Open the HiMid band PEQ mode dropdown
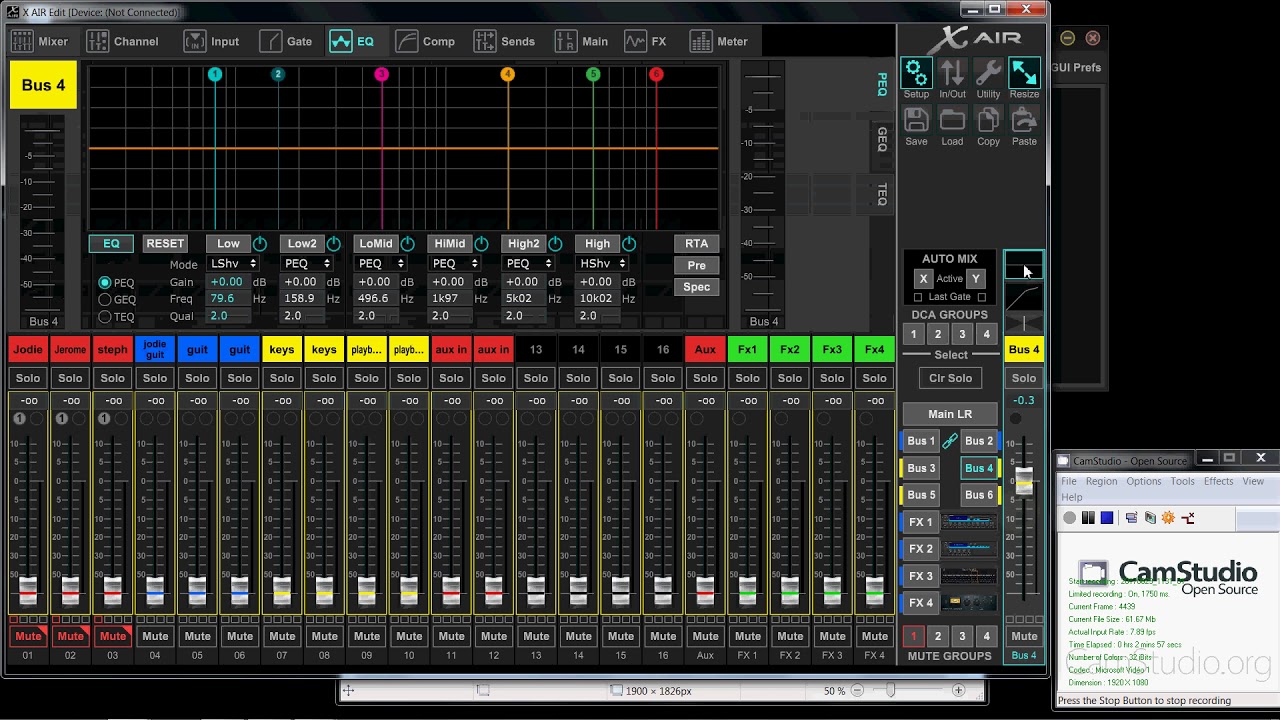Screen dimensions: 1280x720 (x=455, y=264)
